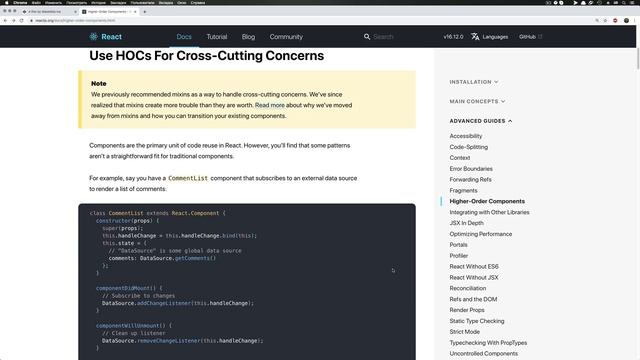Click the Languages translate icon
Image resolution: width=640 pixels, height=360 pixels.
[475, 37]
